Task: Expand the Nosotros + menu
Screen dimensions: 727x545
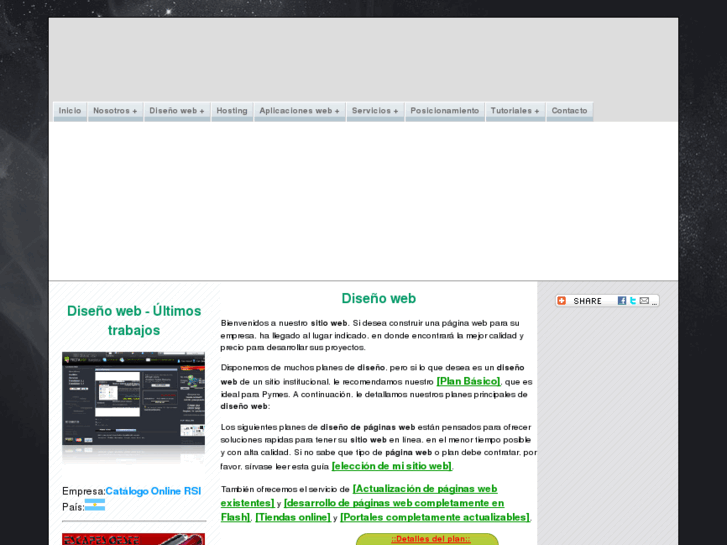Action: pyautogui.click(x=115, y=111)
